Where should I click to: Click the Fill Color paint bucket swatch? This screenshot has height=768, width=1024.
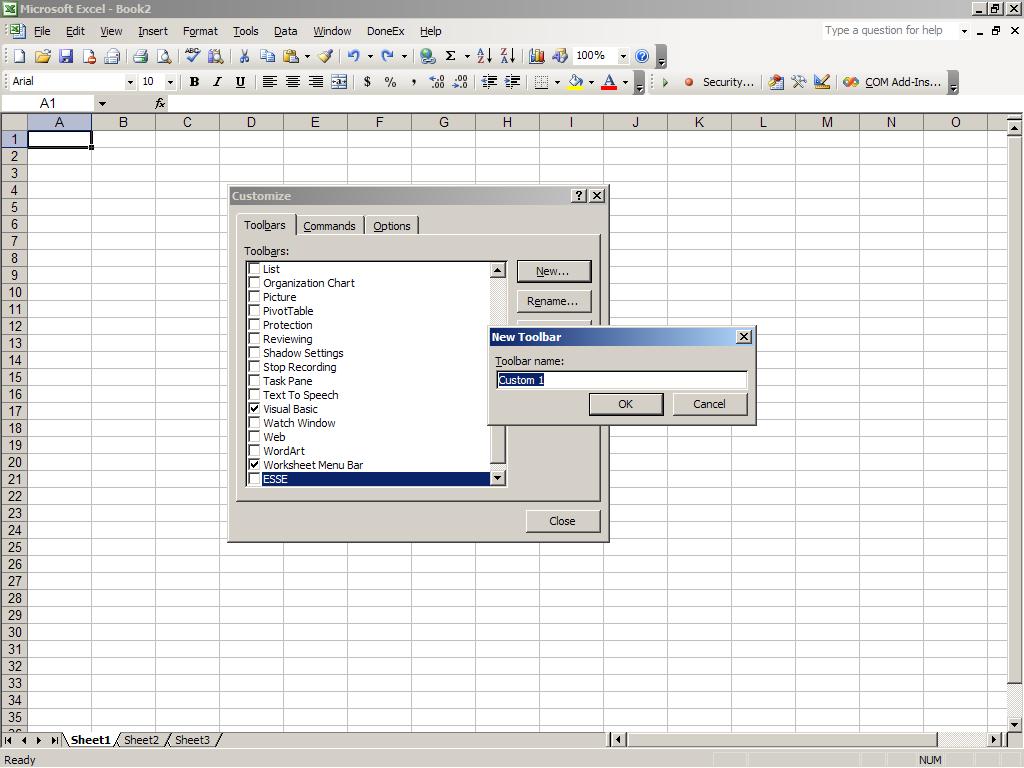pos(575,82)
